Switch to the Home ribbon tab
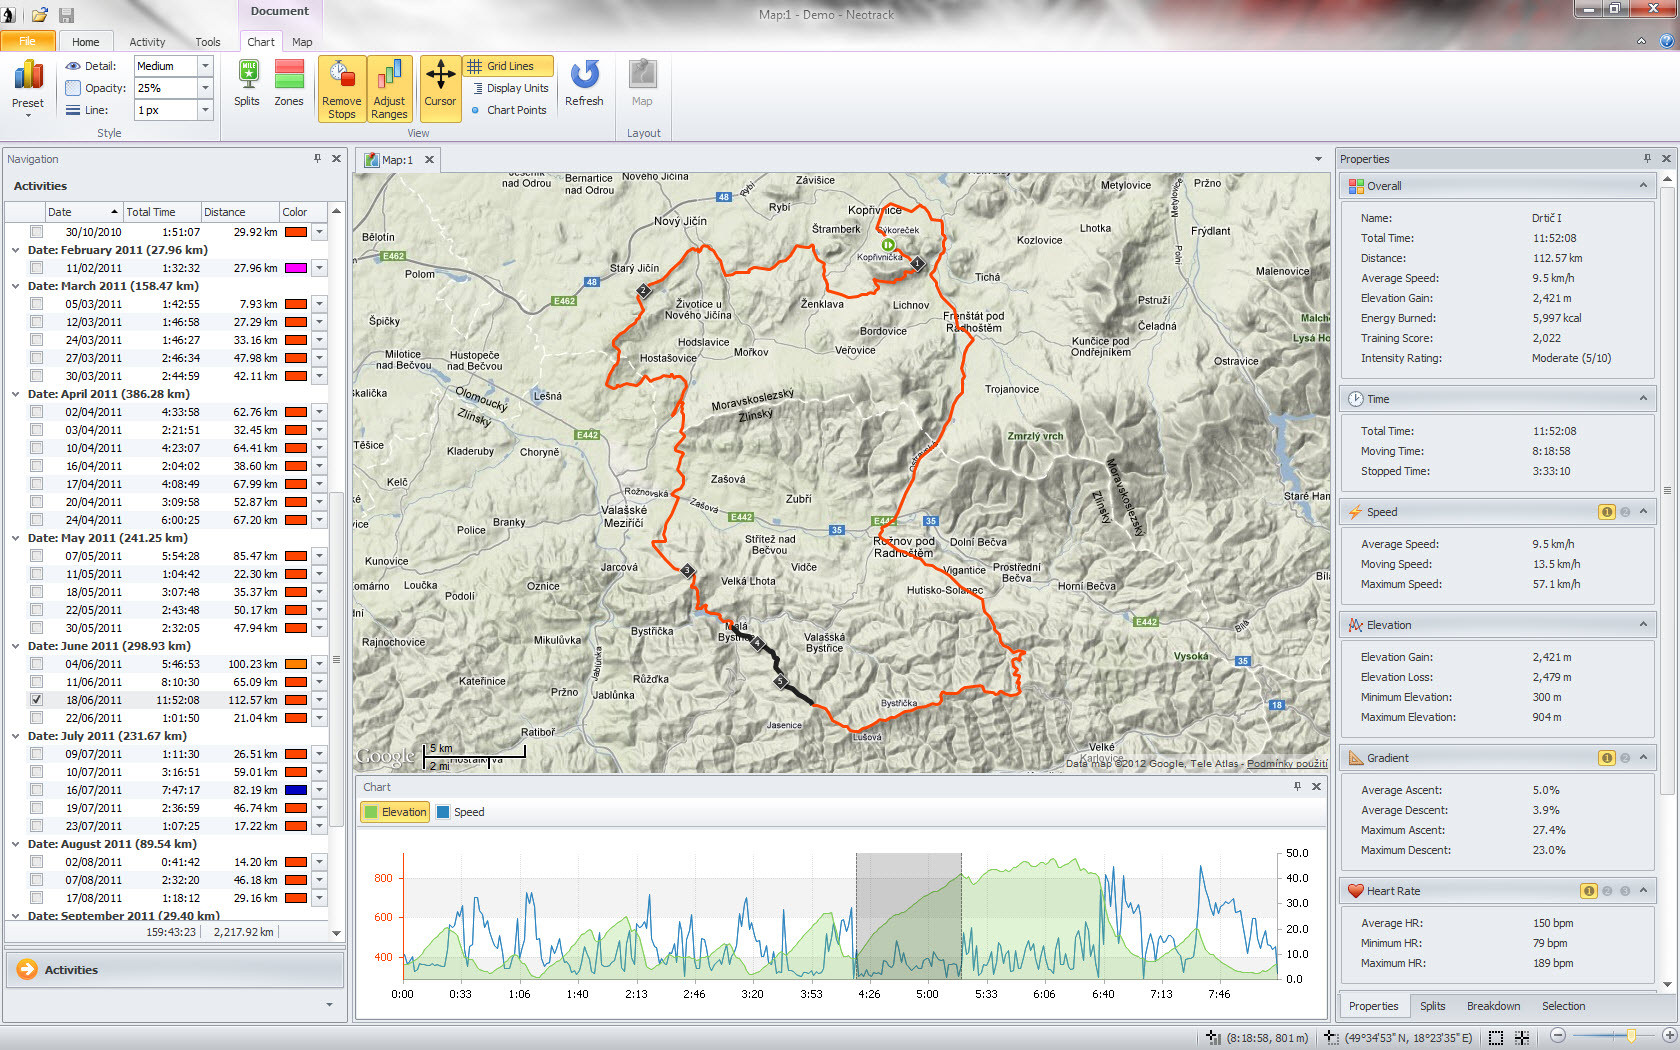Screen dimensions: 1680x1050 [86, 42]
